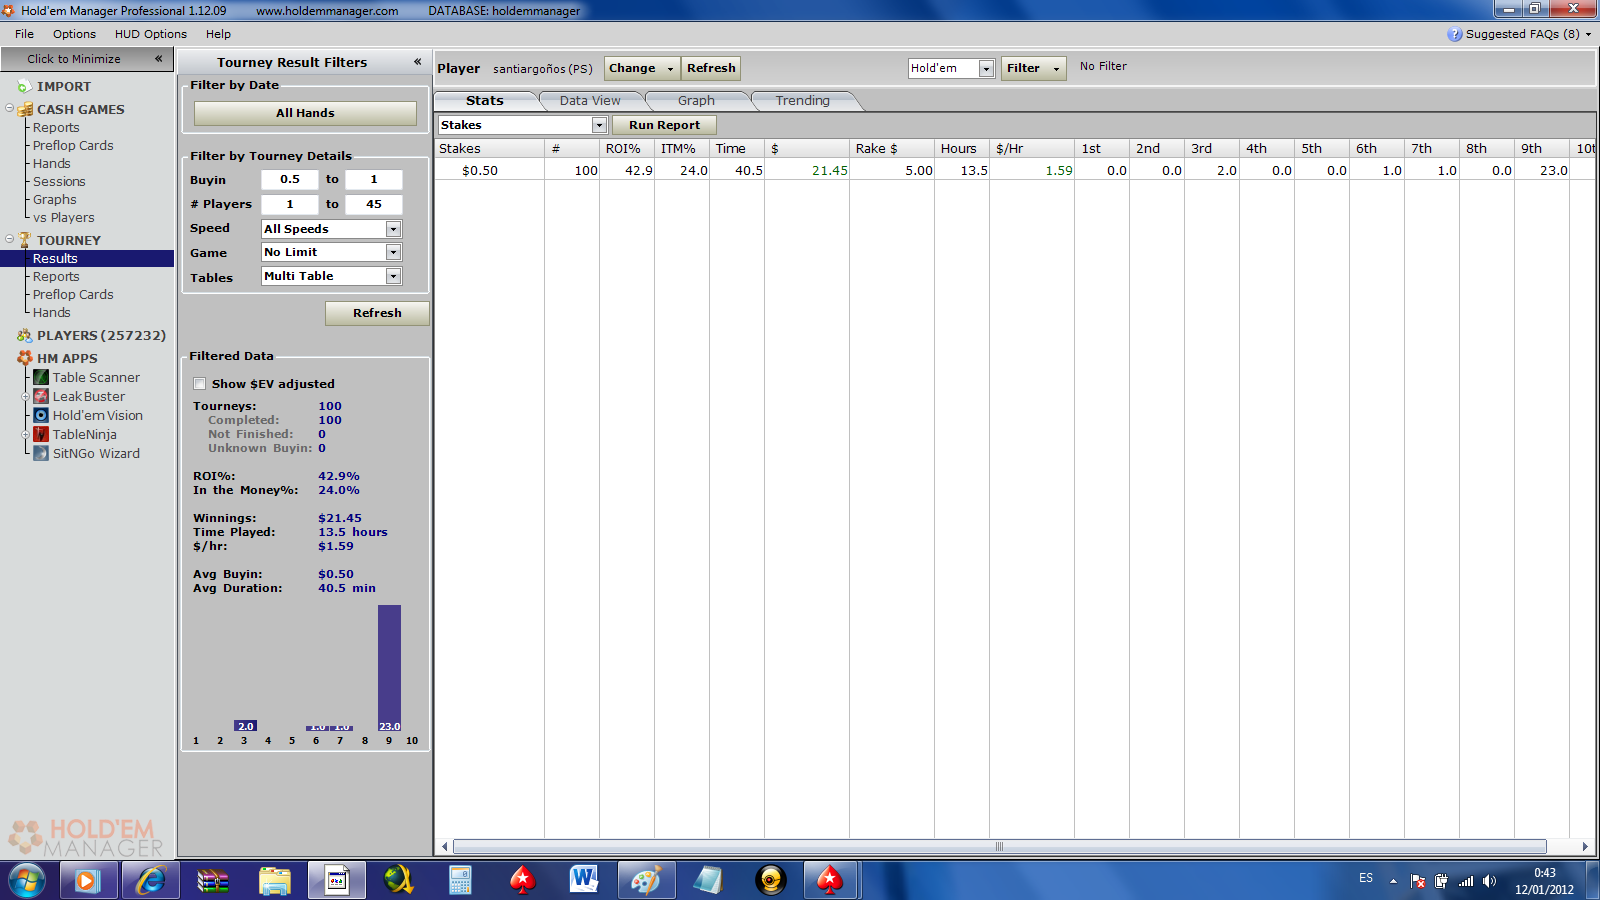Open the Change player dropdown
This screenshot has height=900, width=1600.
pyautogui.click(x=642, y=68)
